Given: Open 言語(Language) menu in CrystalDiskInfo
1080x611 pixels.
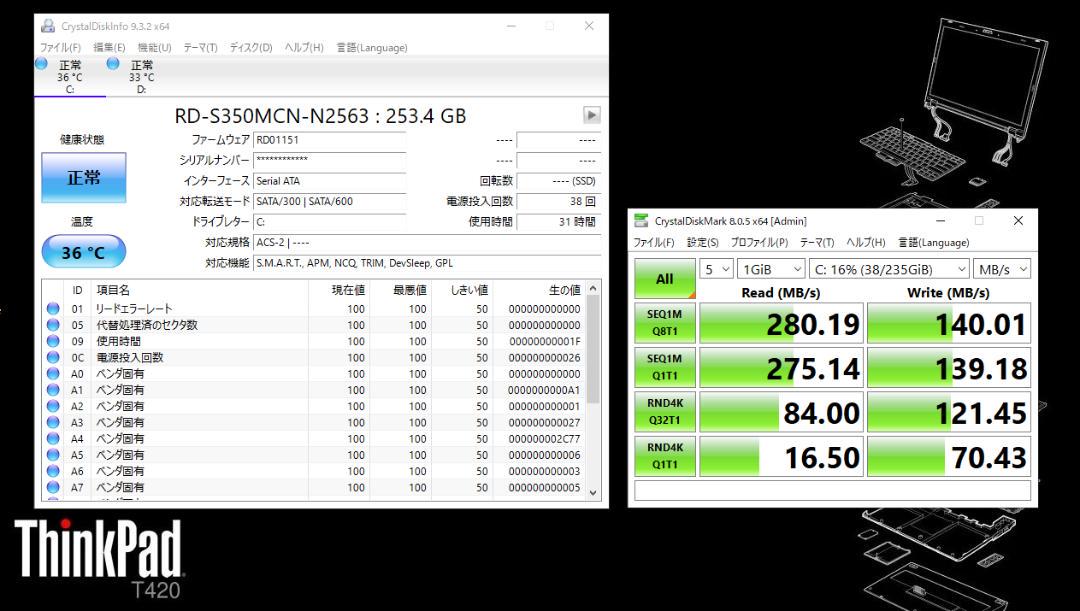Looking at the screenshot, I should [x=372, y=48].
